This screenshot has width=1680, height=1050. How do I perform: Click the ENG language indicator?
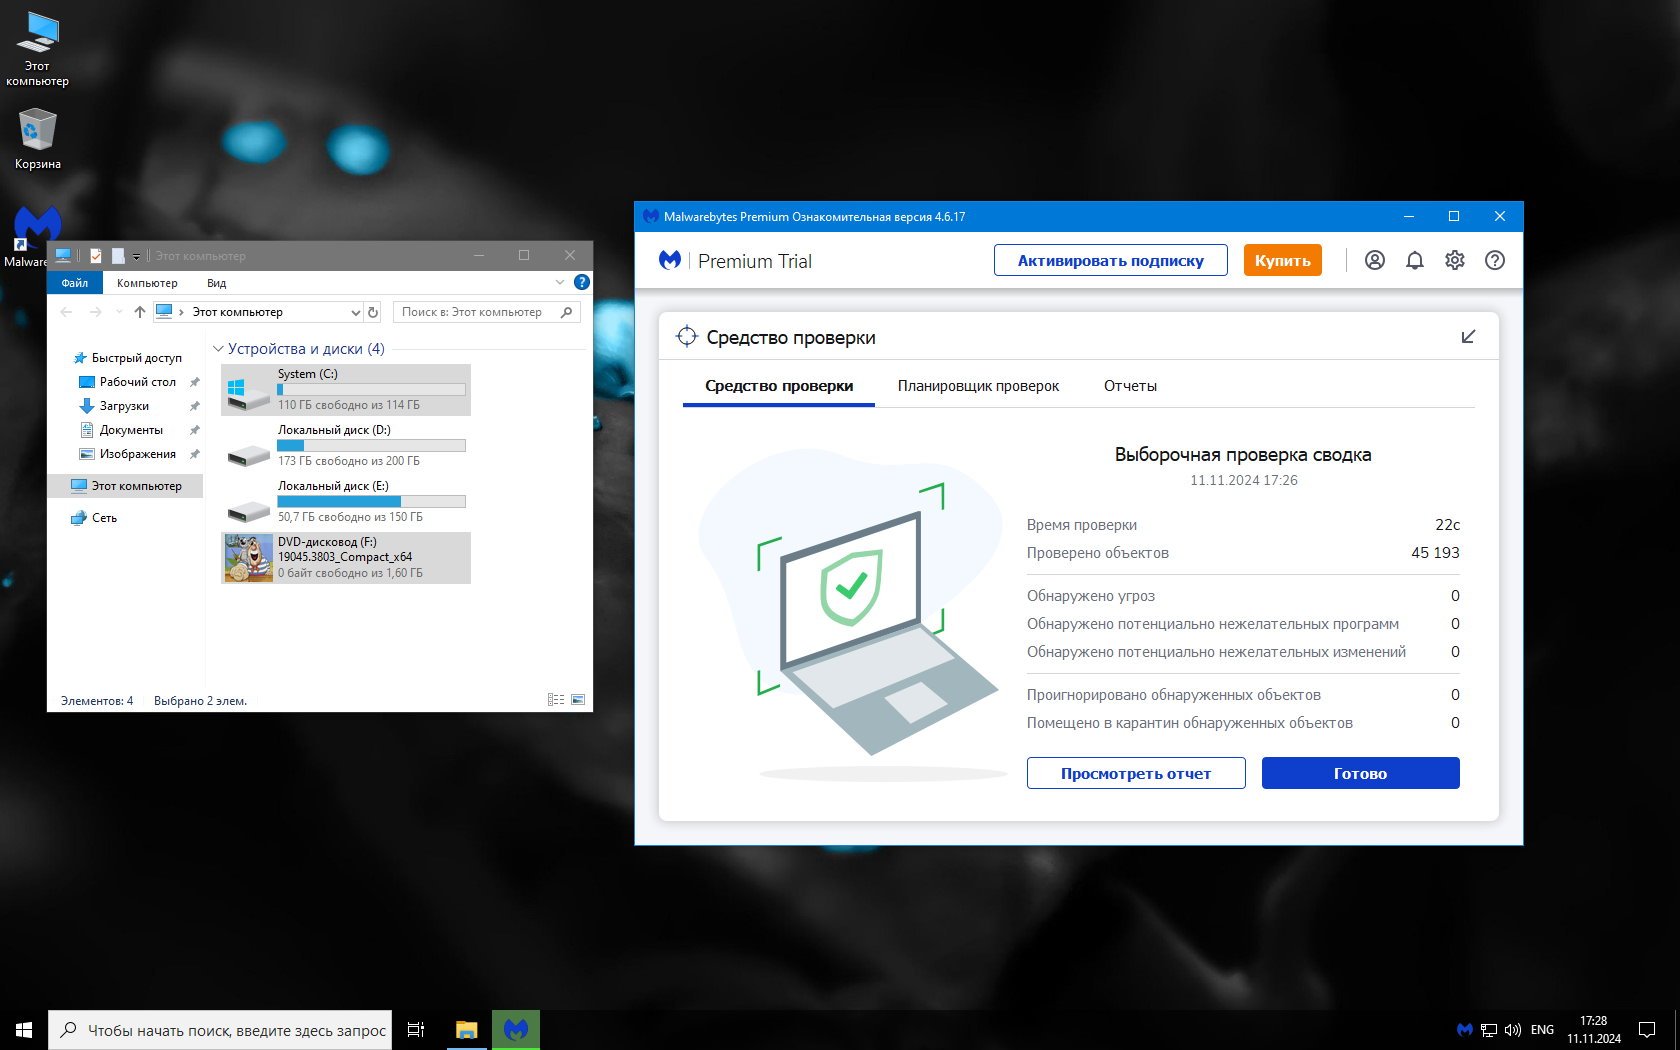point(1542,1030)
